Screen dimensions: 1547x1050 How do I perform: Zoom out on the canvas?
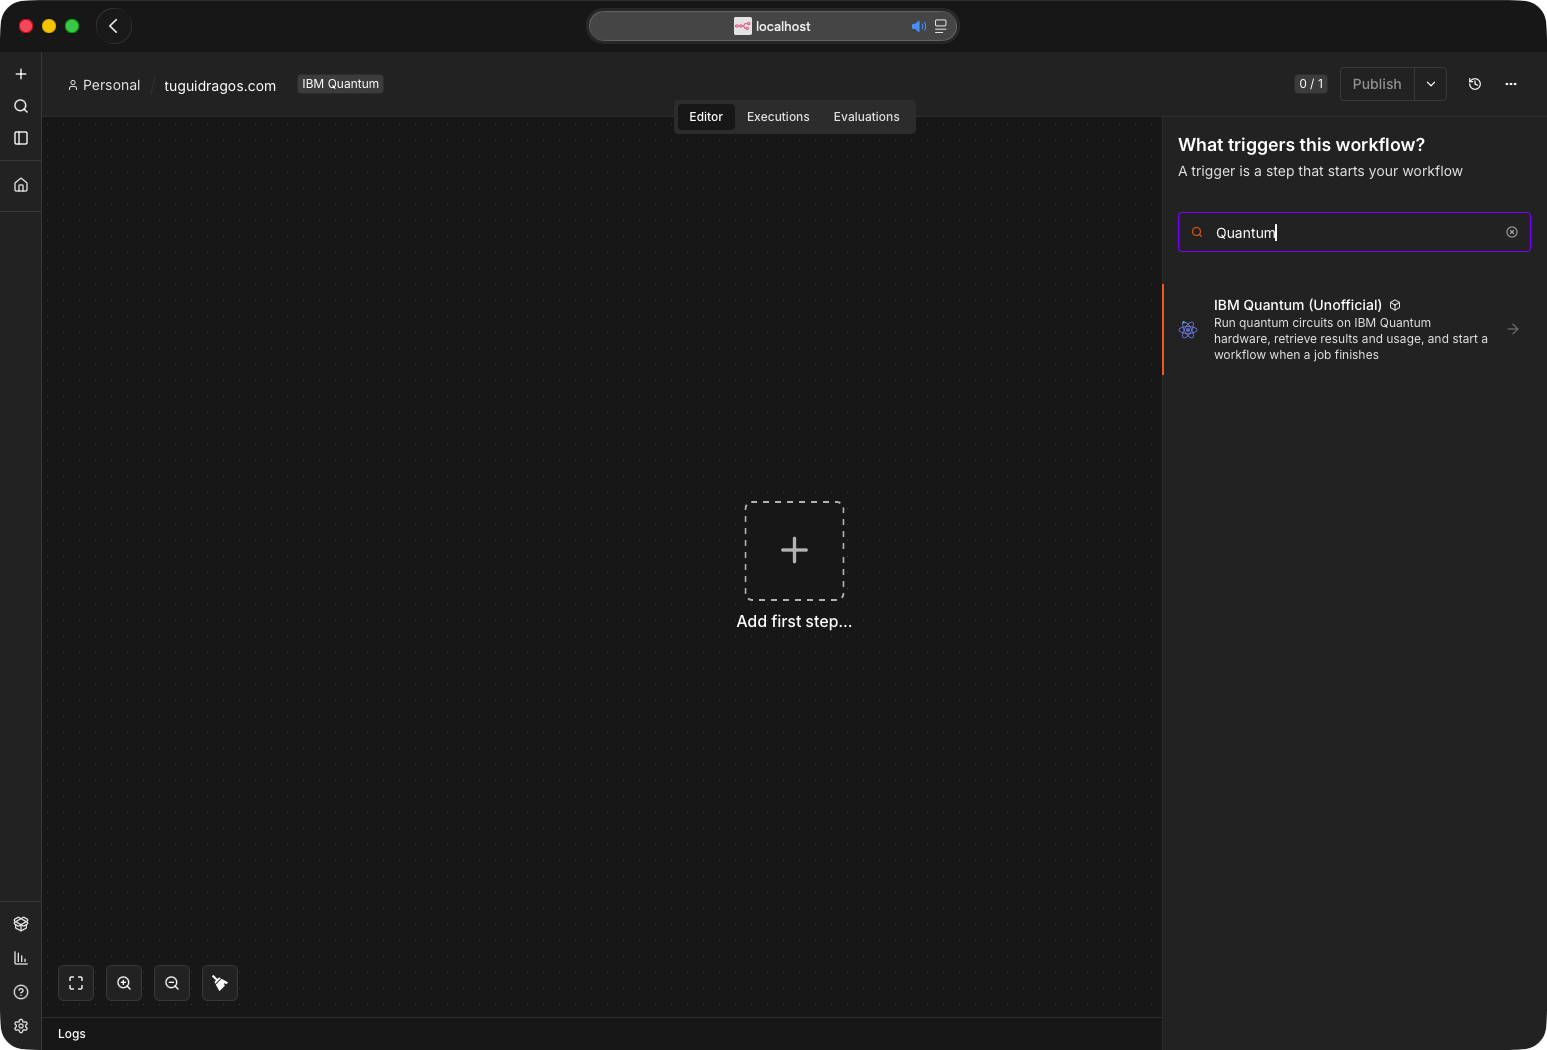pyautogui.click(x=172, y=983)
